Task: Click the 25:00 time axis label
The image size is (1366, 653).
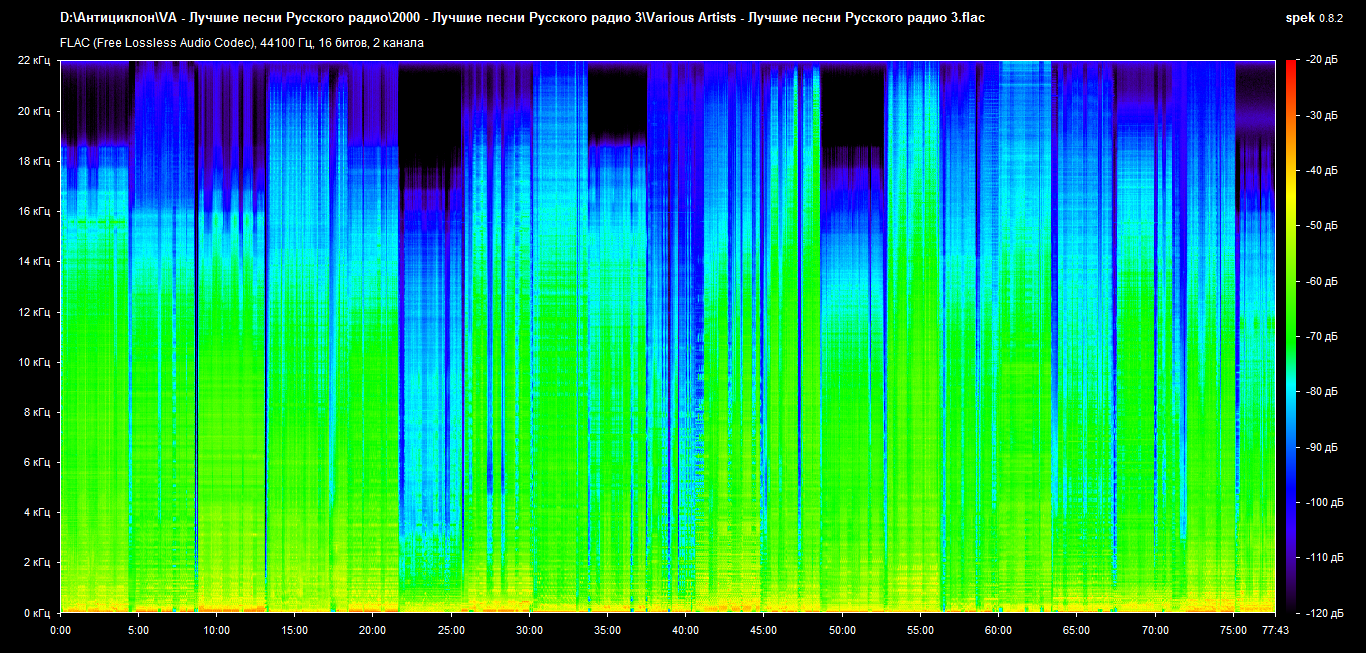Action: (451, 630)
